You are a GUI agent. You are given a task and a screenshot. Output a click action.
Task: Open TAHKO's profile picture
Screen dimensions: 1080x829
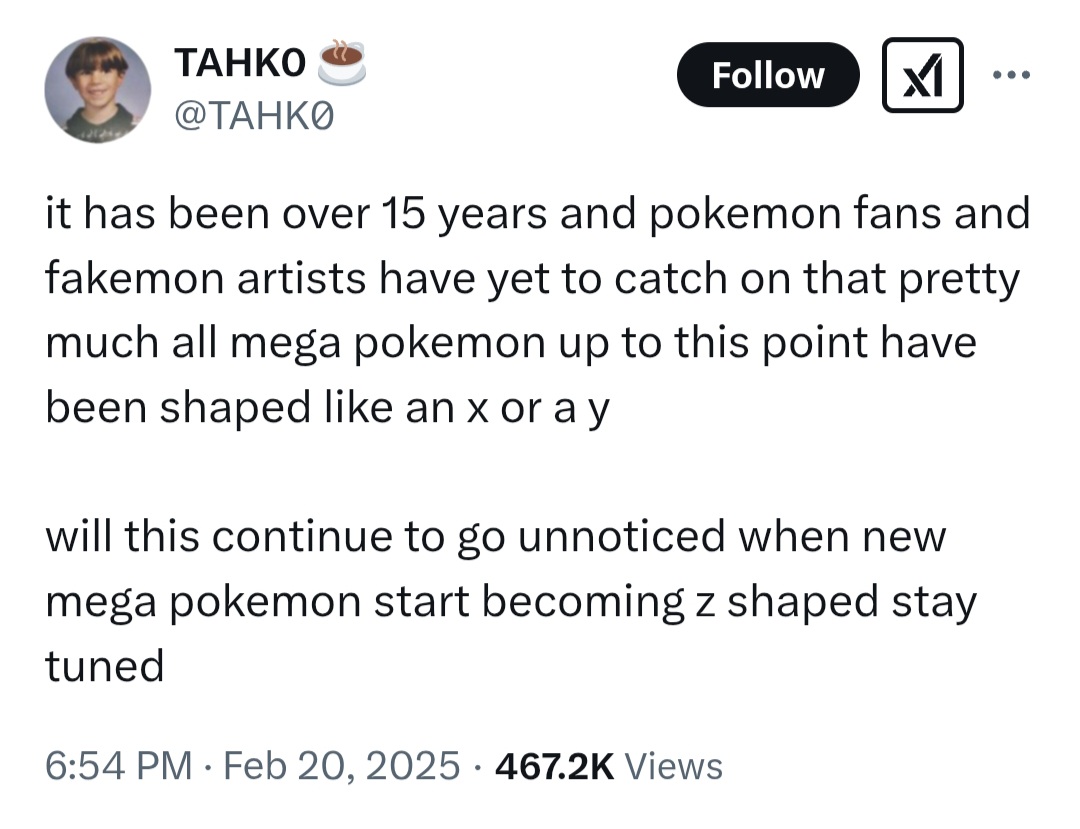[x=98, y=90]
